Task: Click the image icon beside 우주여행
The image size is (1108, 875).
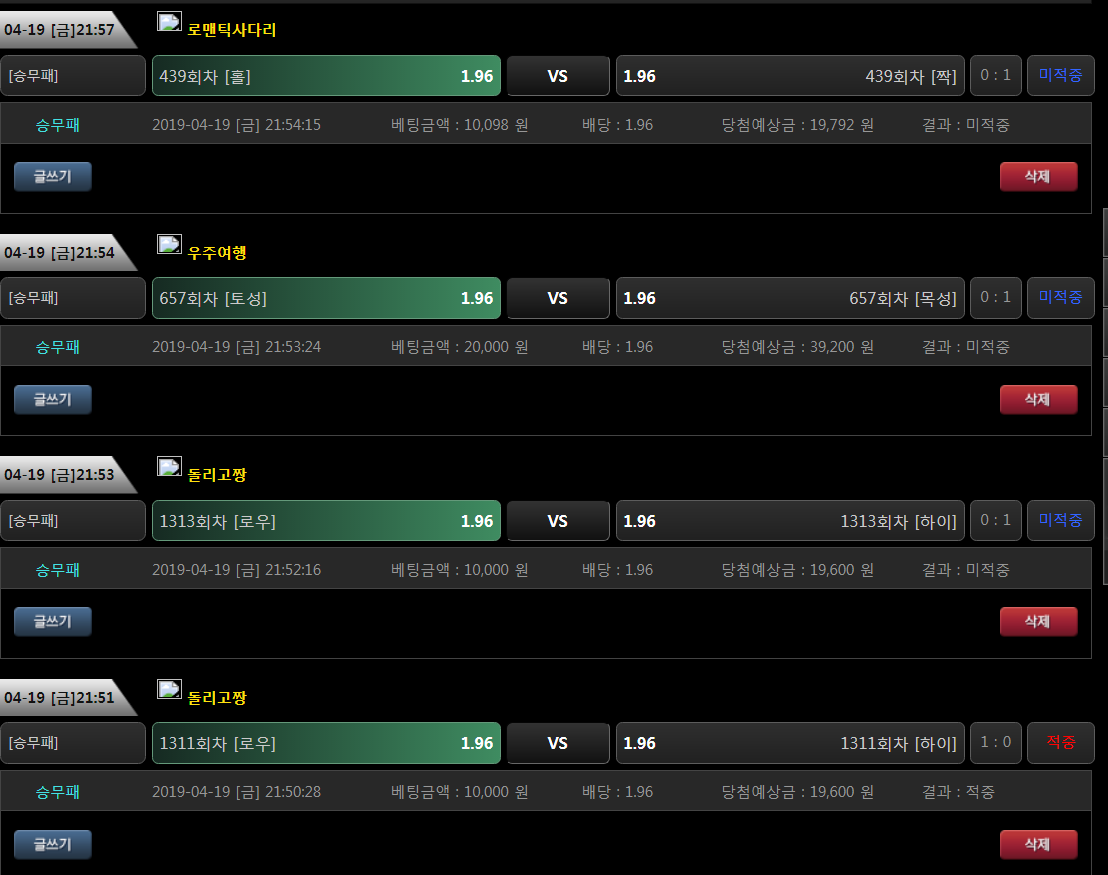Action: 169,245
